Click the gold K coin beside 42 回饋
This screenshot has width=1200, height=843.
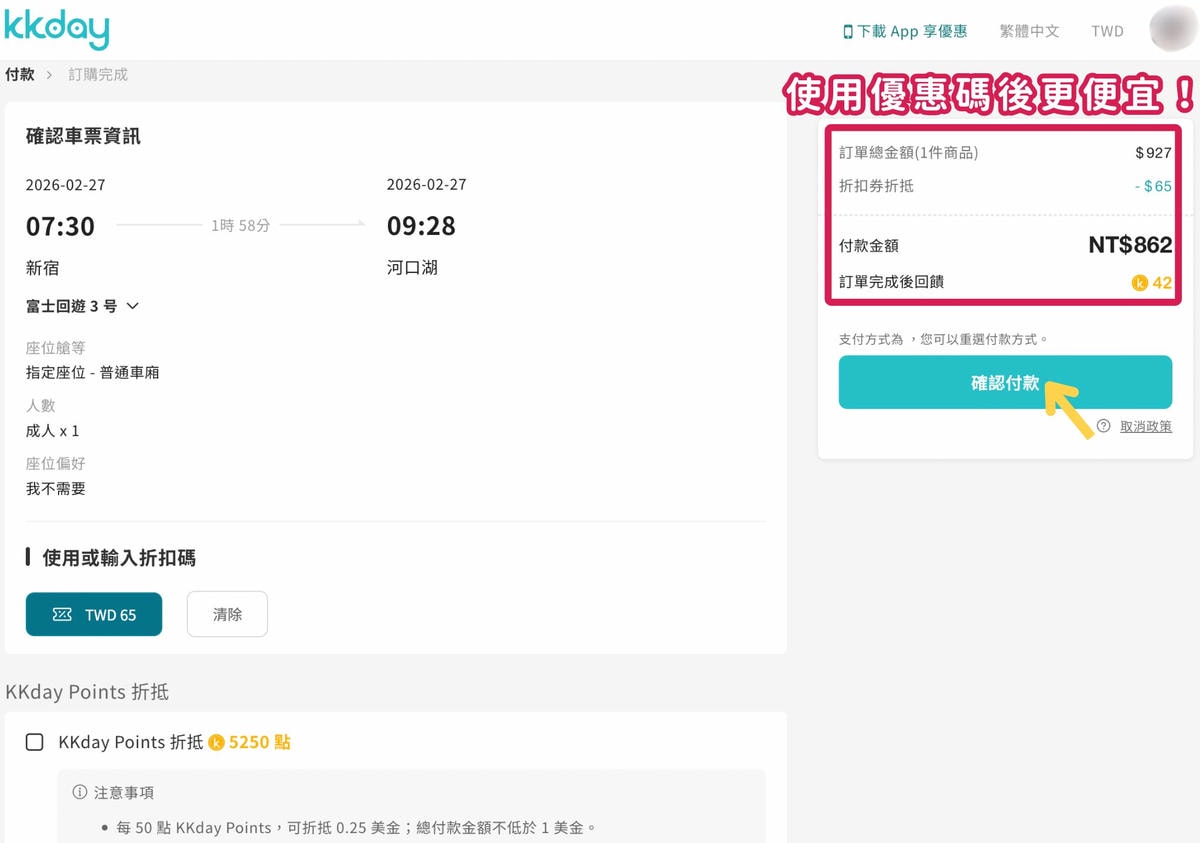pyautogui.click(x=1140, y=283)
